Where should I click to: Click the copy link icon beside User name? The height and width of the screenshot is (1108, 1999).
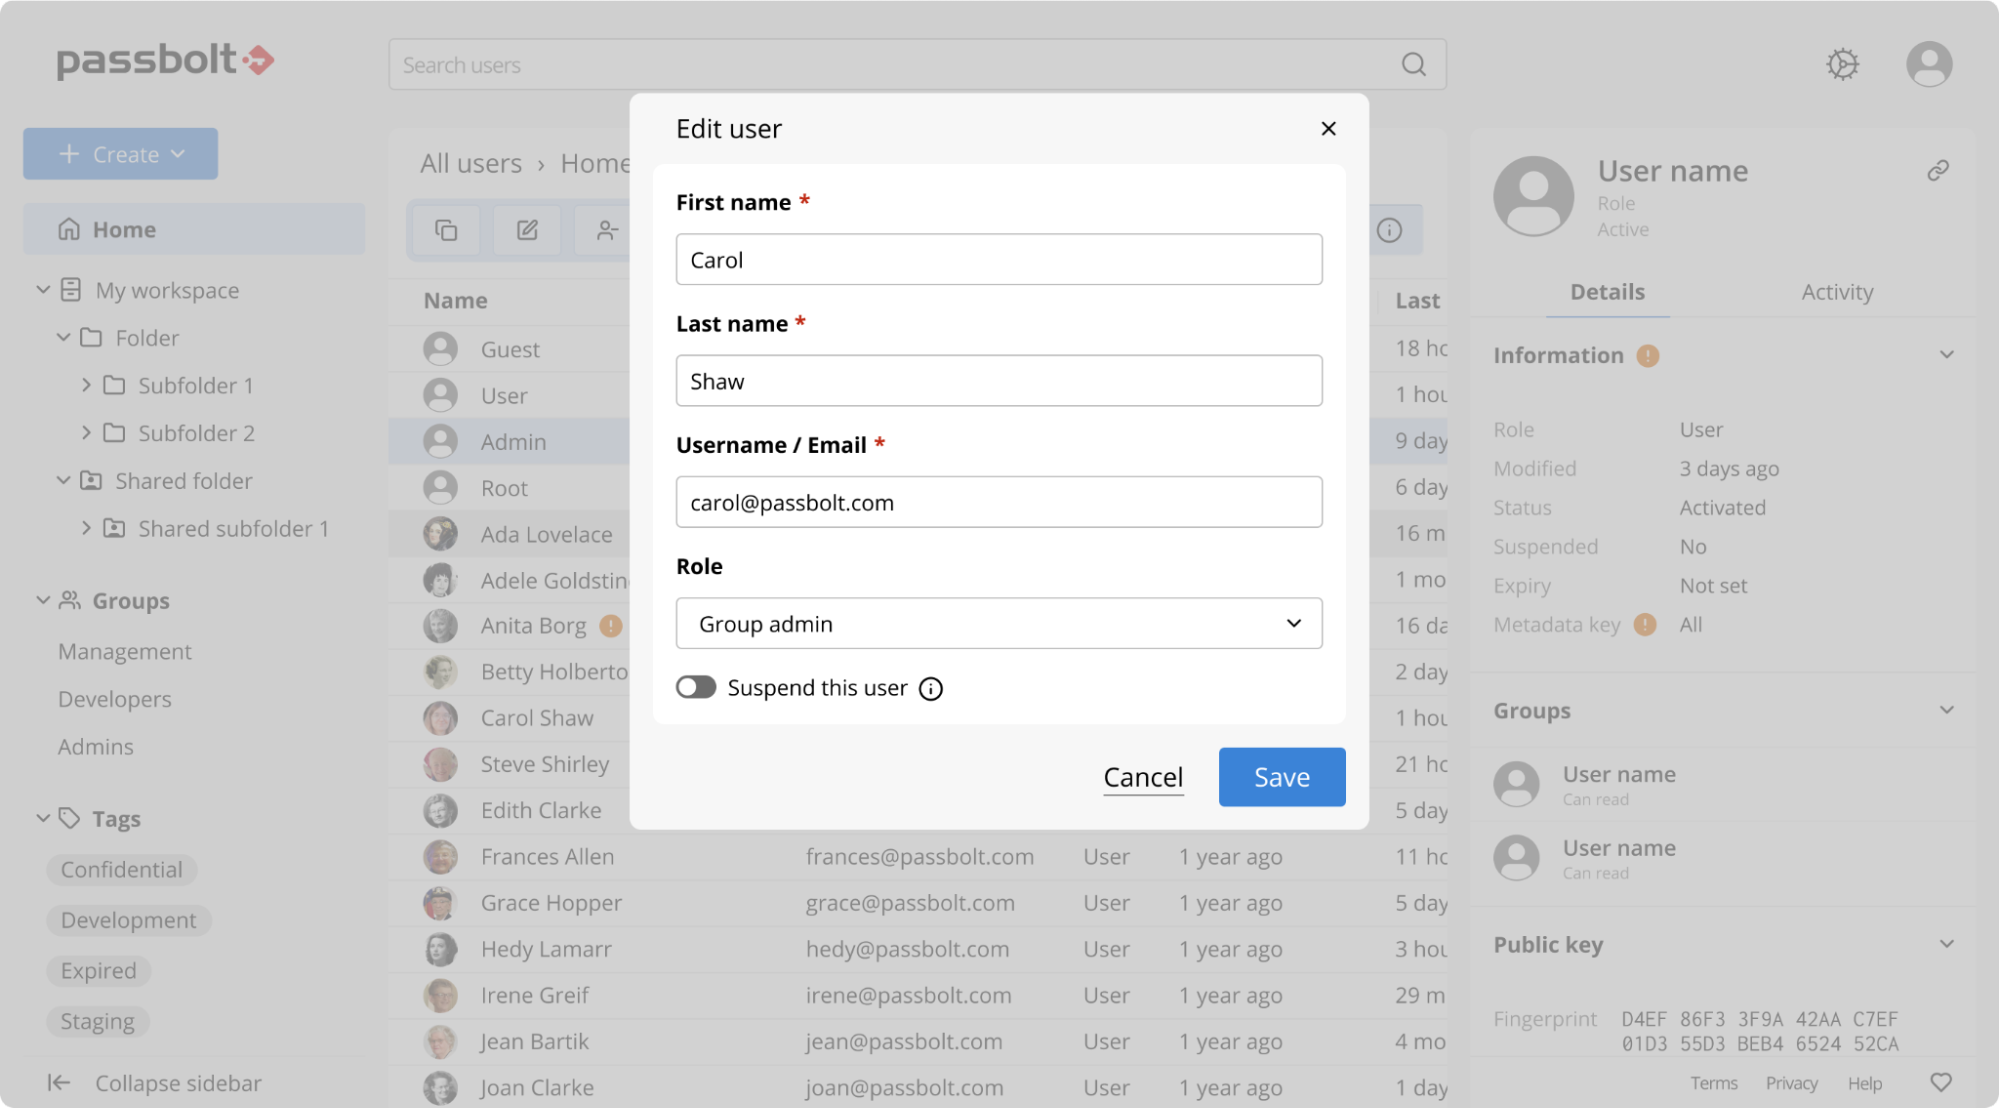tap(1938, 171)
